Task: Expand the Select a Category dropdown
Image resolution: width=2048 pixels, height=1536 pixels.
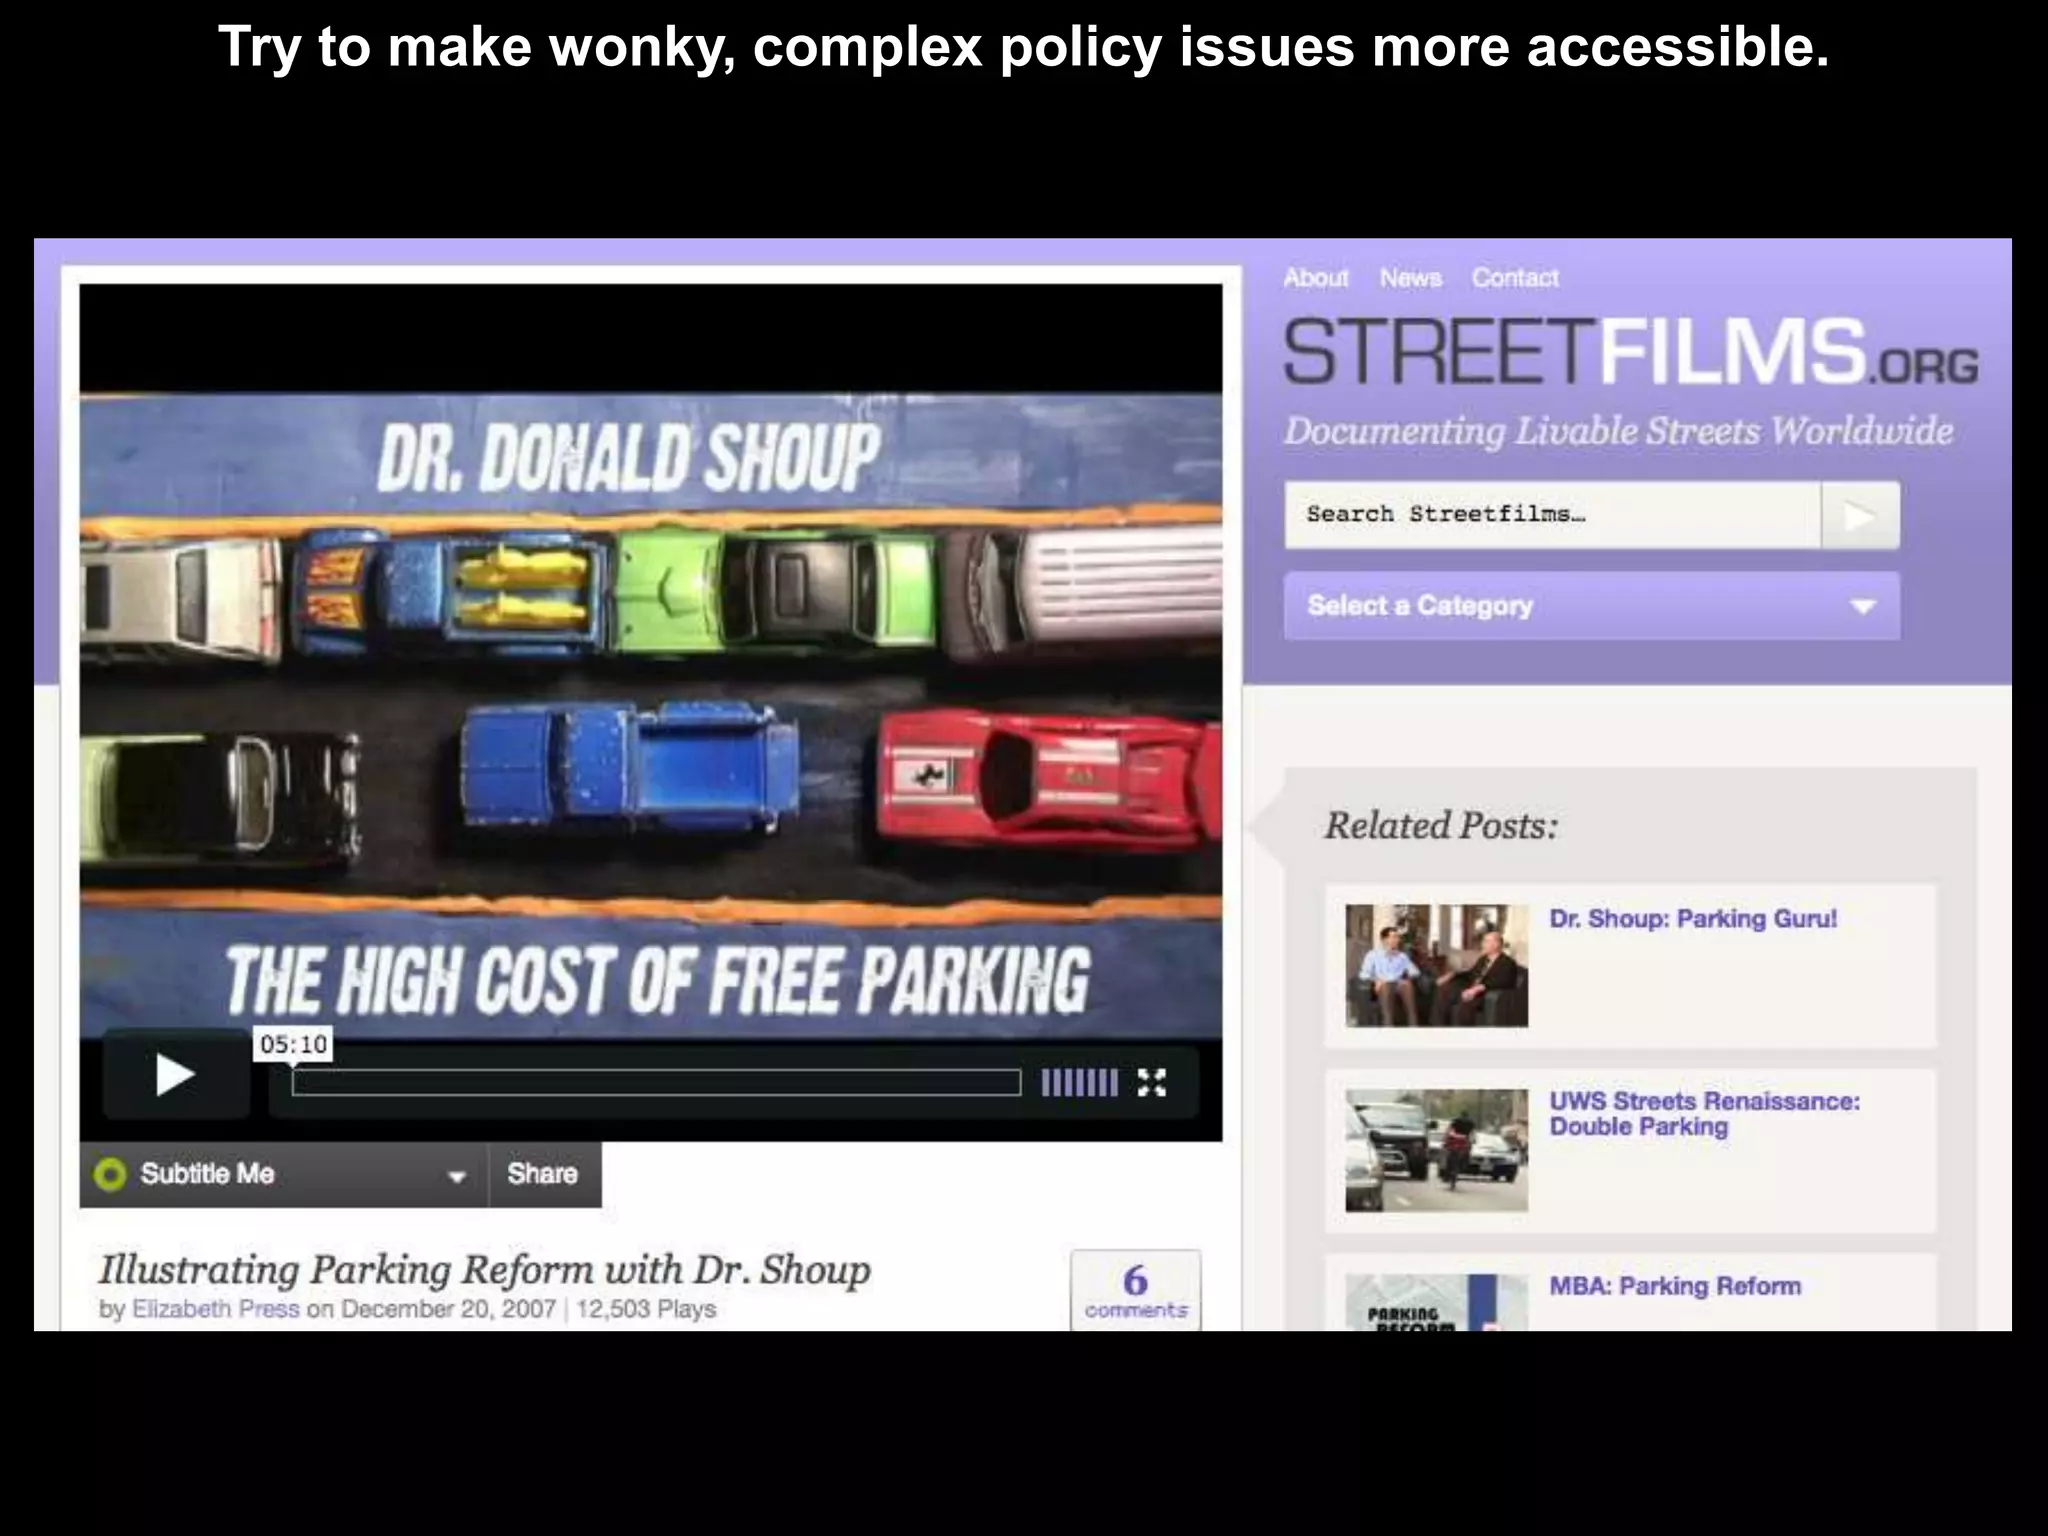Action: coord(1592,606)
